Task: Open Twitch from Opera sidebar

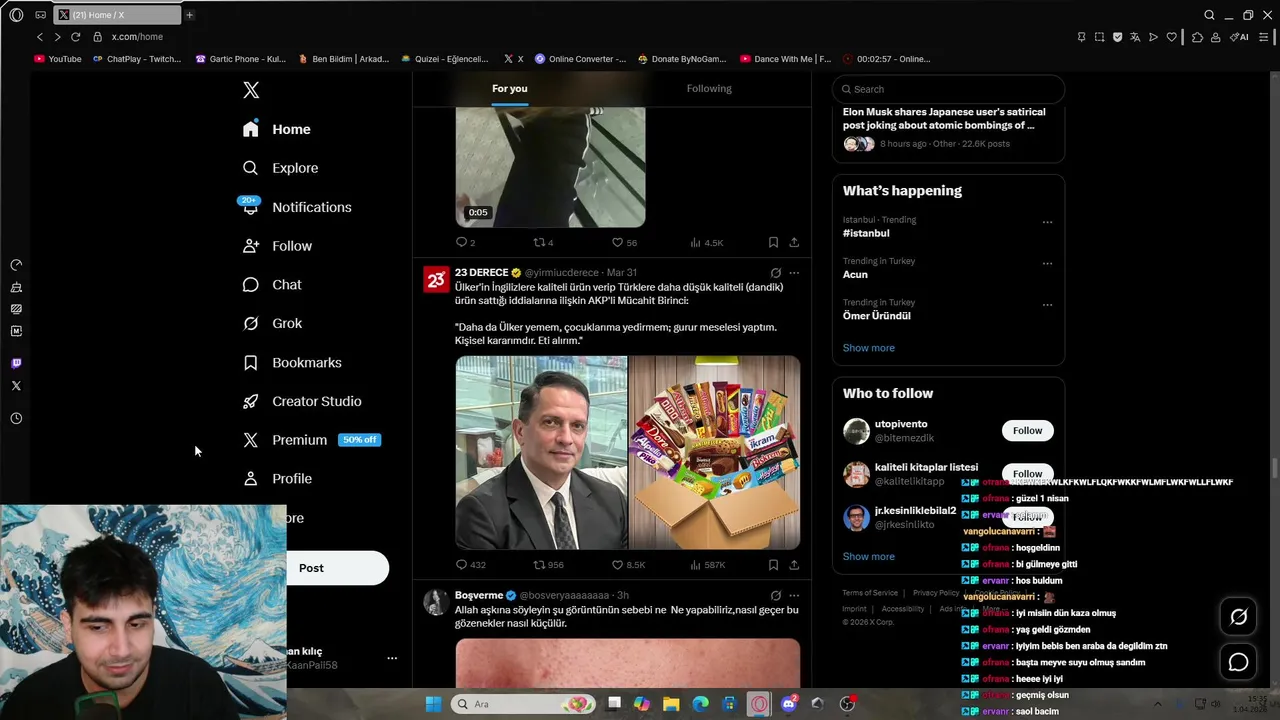Action: [x=16, y=363]
